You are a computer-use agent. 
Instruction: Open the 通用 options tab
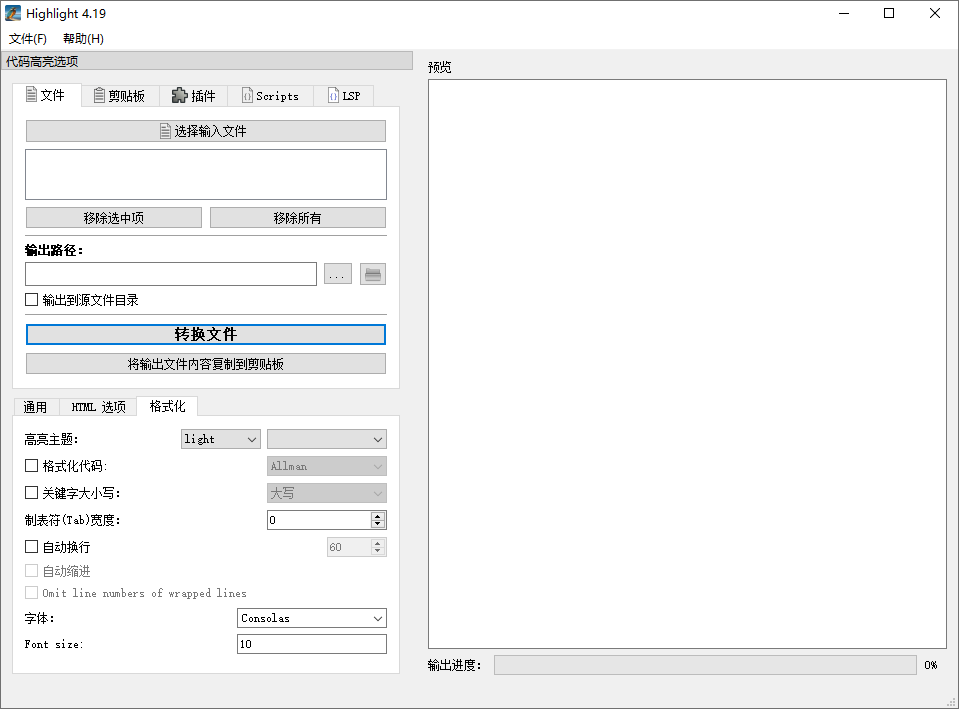click(x=35, y=407)
